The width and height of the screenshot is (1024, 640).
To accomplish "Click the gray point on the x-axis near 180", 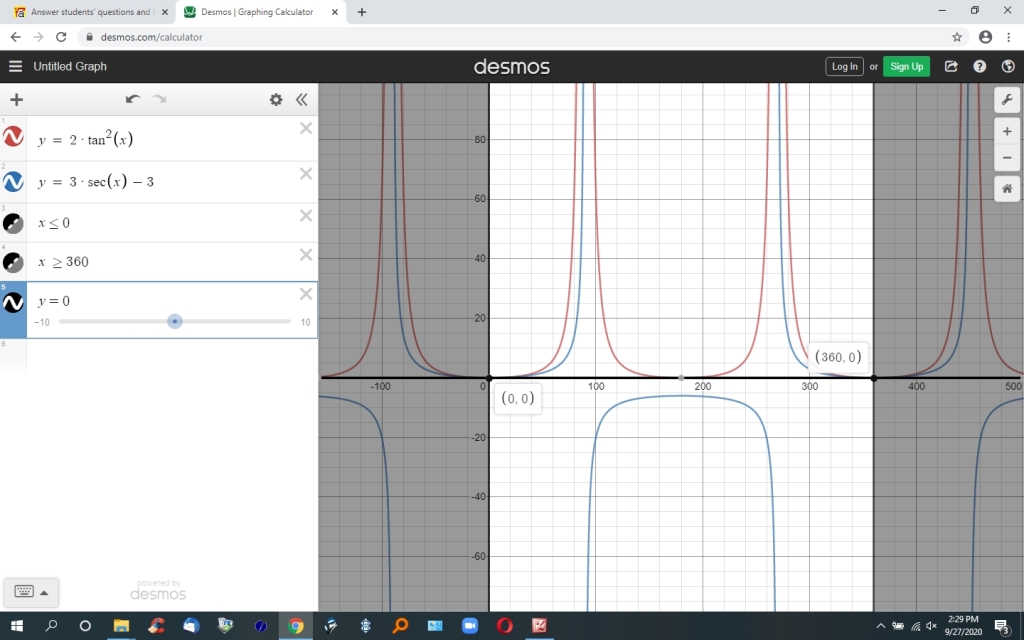I will [x=681, y=377].
